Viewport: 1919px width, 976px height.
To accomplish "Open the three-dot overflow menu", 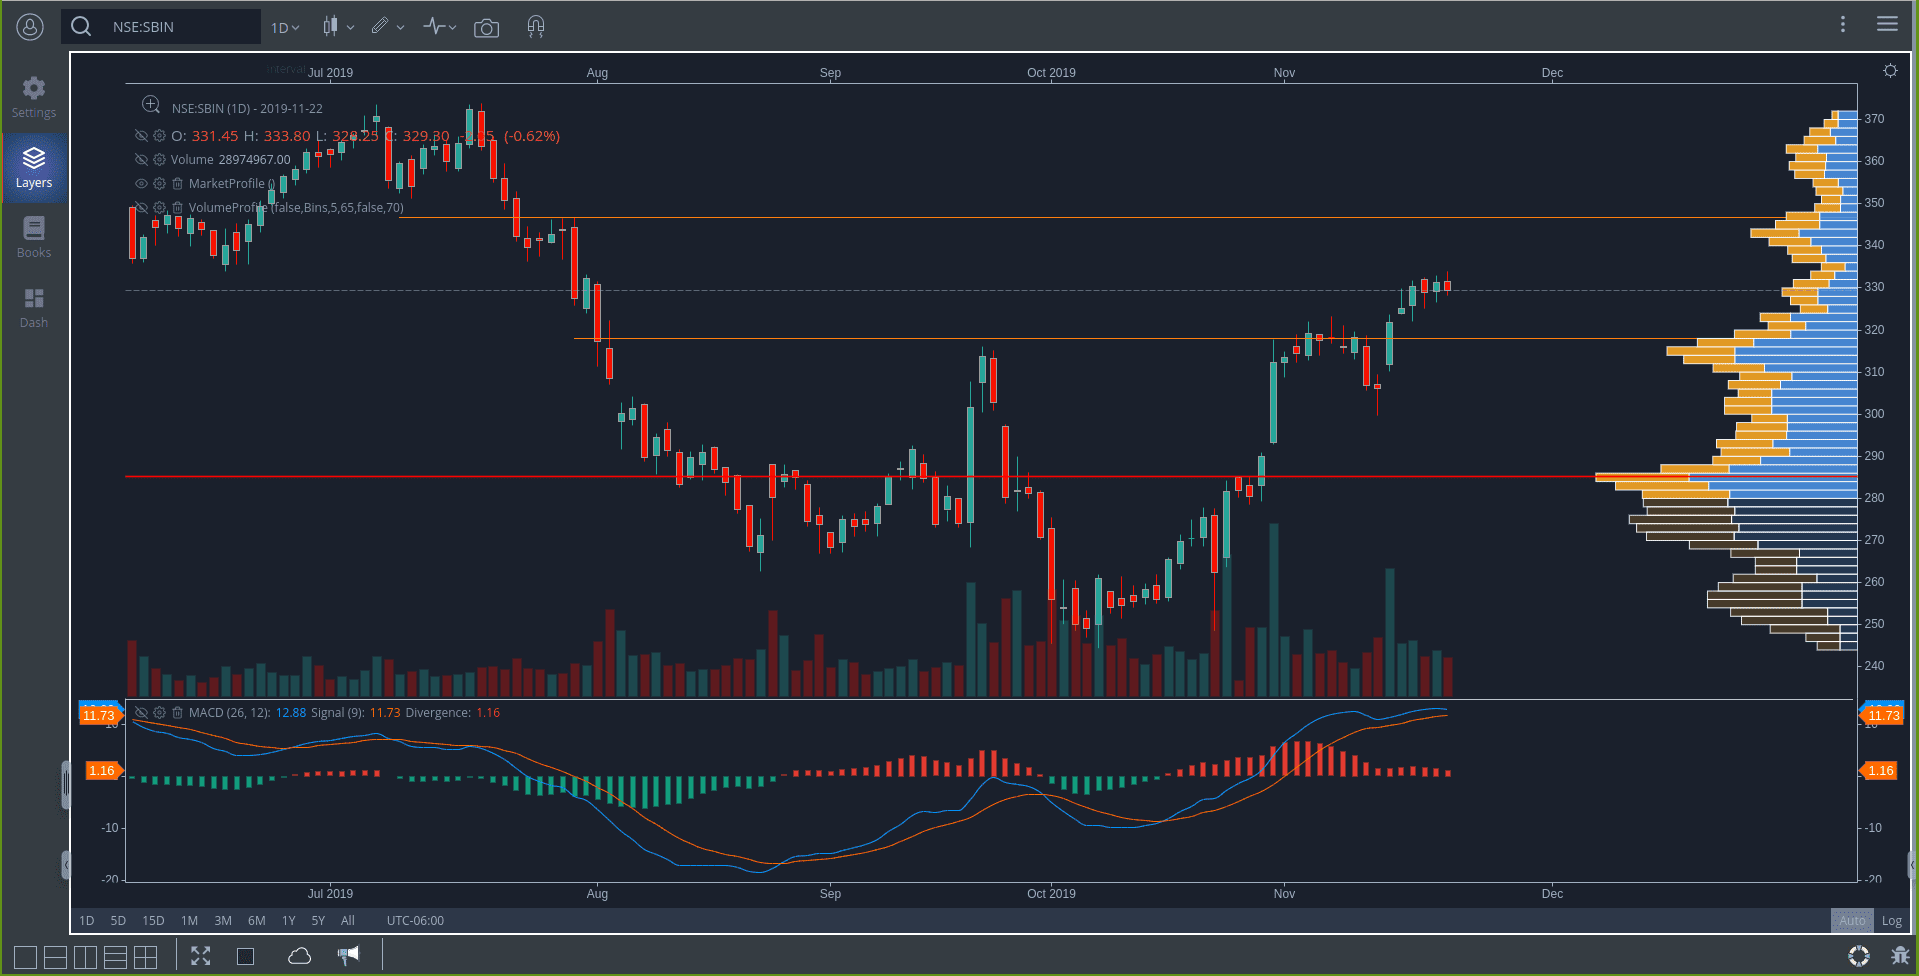I will (1843, 24).
